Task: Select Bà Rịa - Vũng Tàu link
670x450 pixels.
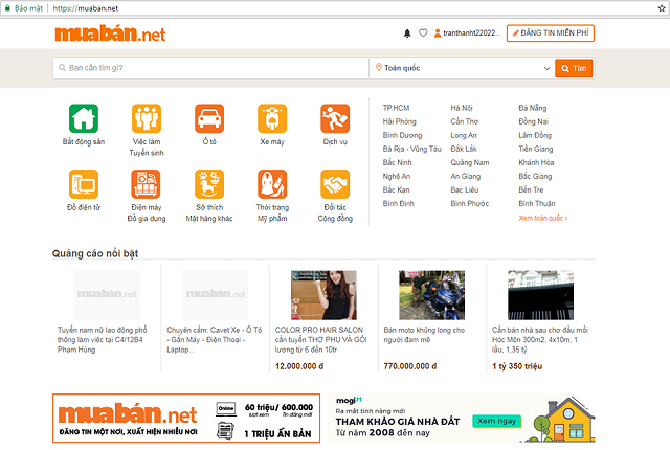Action: point(412,149)
